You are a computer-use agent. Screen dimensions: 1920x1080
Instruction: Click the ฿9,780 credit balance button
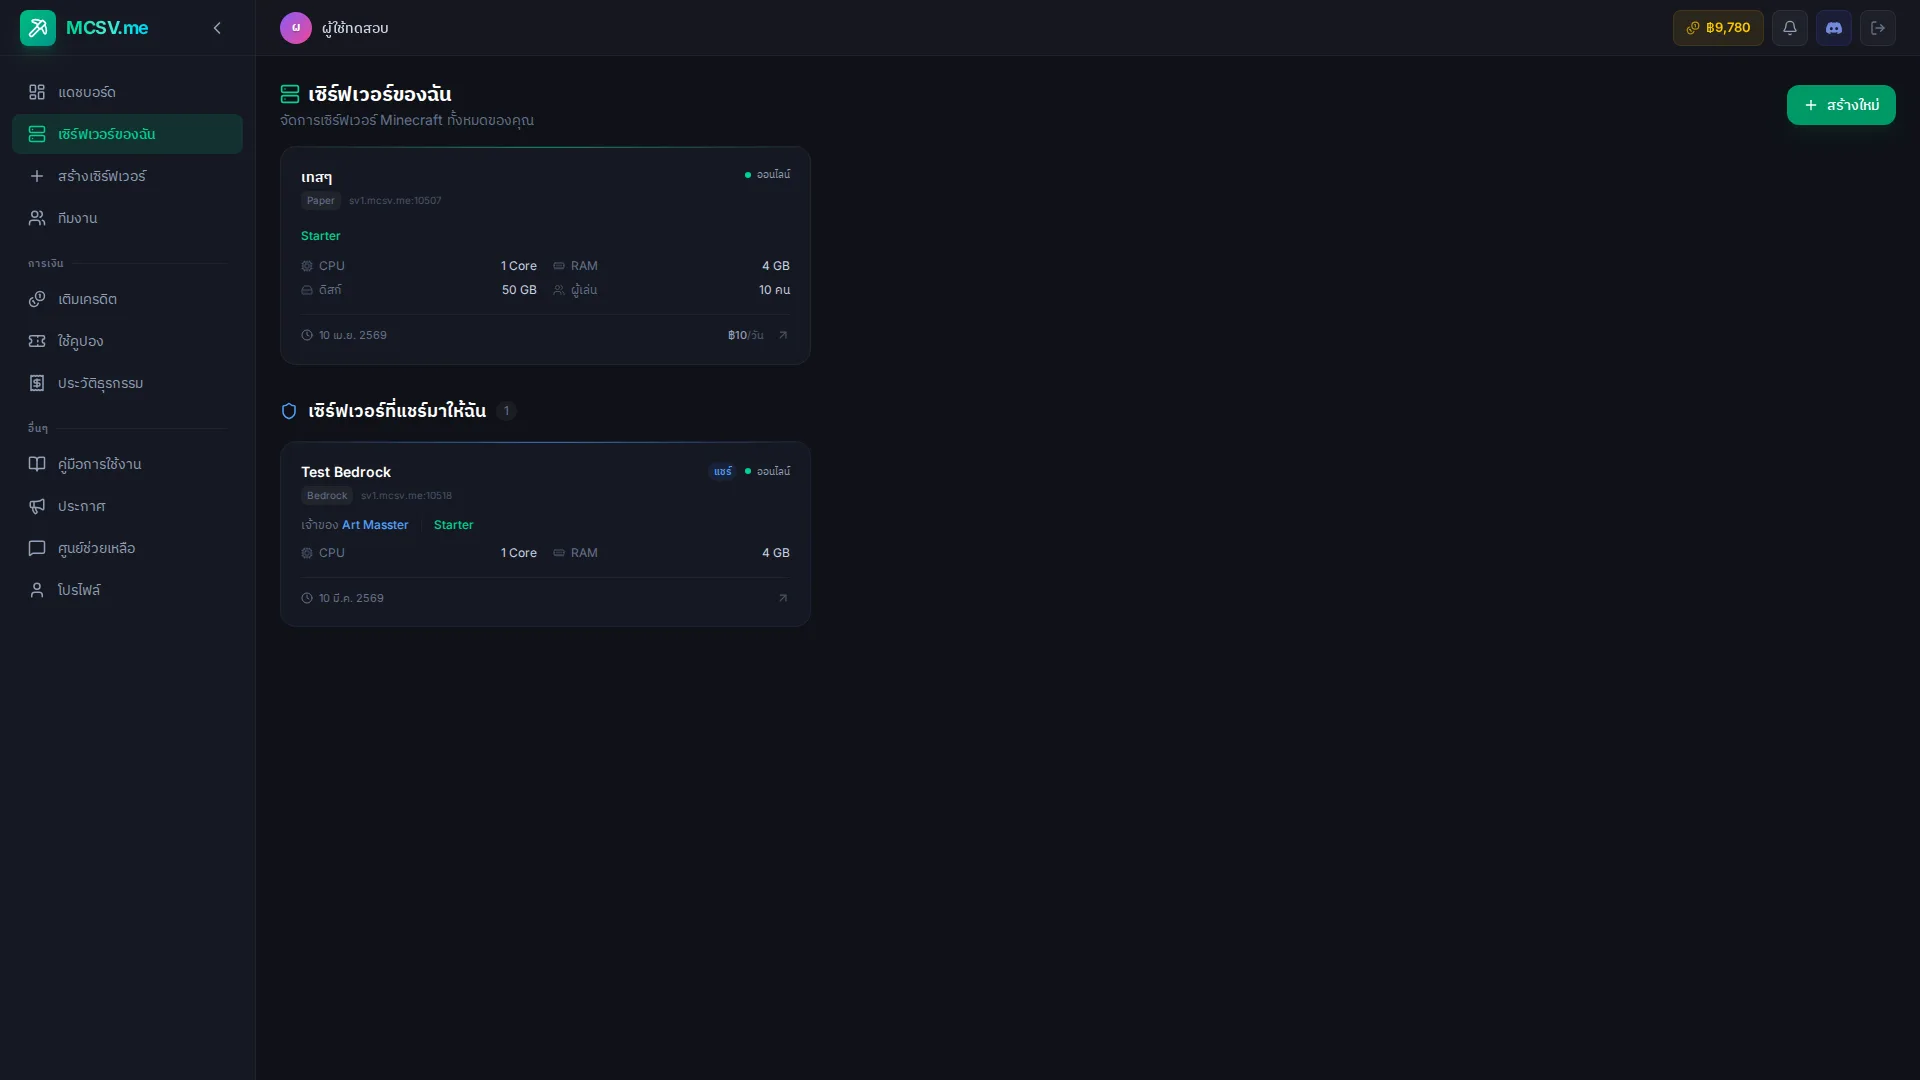click(1717, 28)
